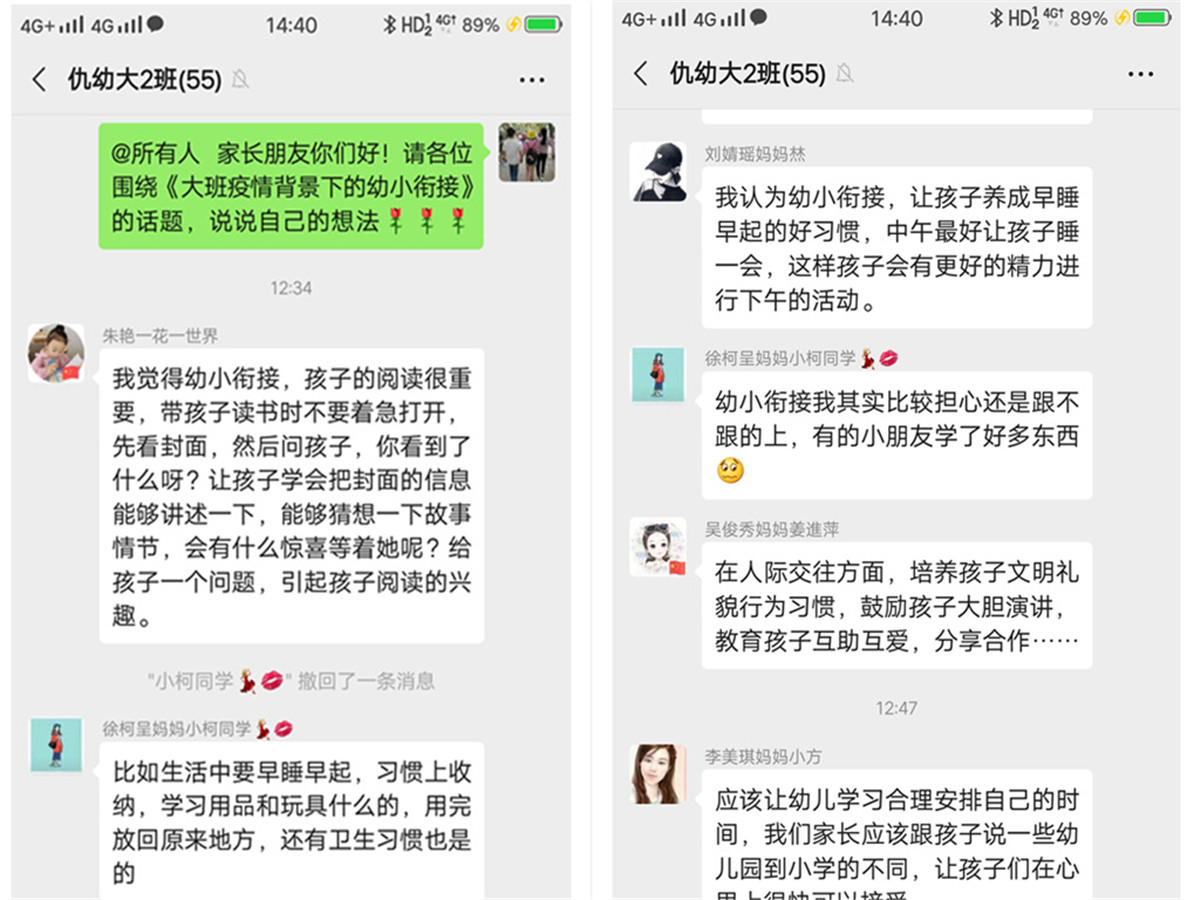Select the green @所有人 announcement message

(291, 187)
